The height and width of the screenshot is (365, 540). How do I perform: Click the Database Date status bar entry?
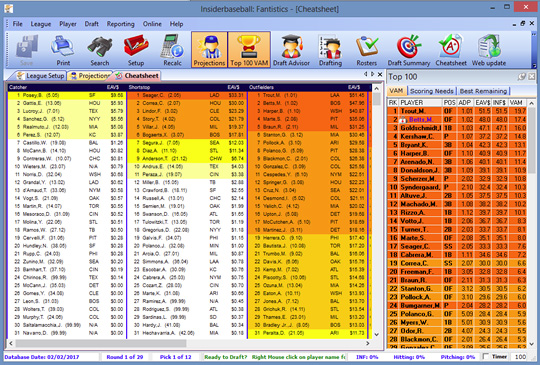point(42,357)
